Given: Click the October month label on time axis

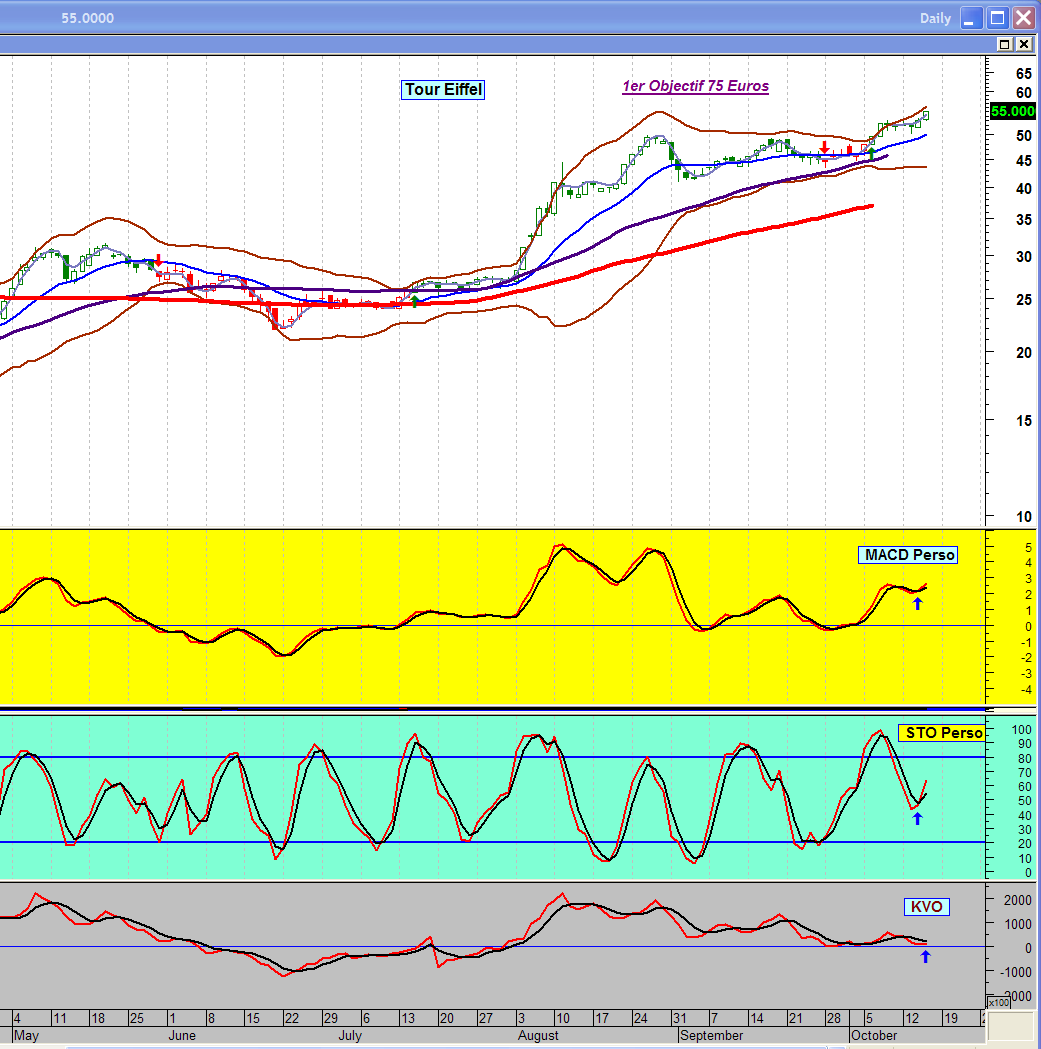Looking at the screenshot, I should coord(874,1036).
